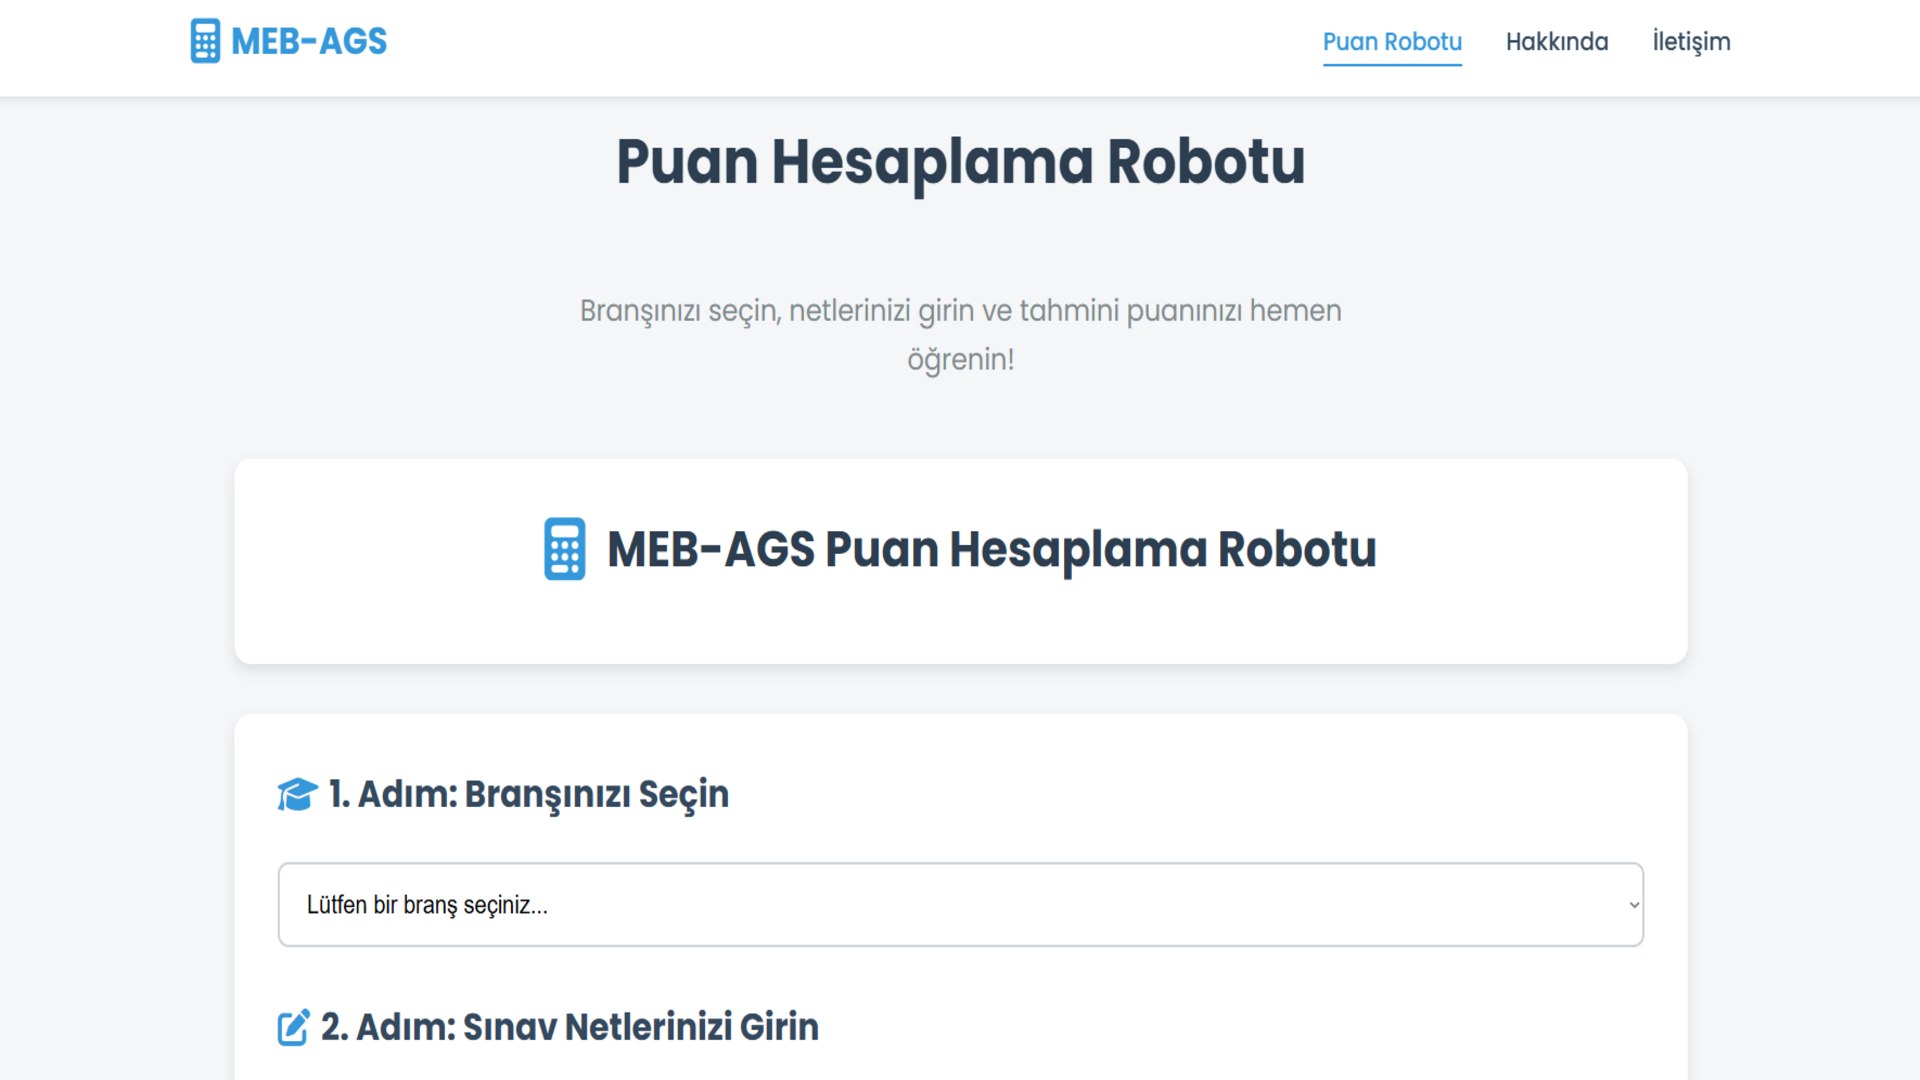Click the pencil edit icon at 2. Adım
Screen dimensions: 1920x1080
[x=293, y=1027]
